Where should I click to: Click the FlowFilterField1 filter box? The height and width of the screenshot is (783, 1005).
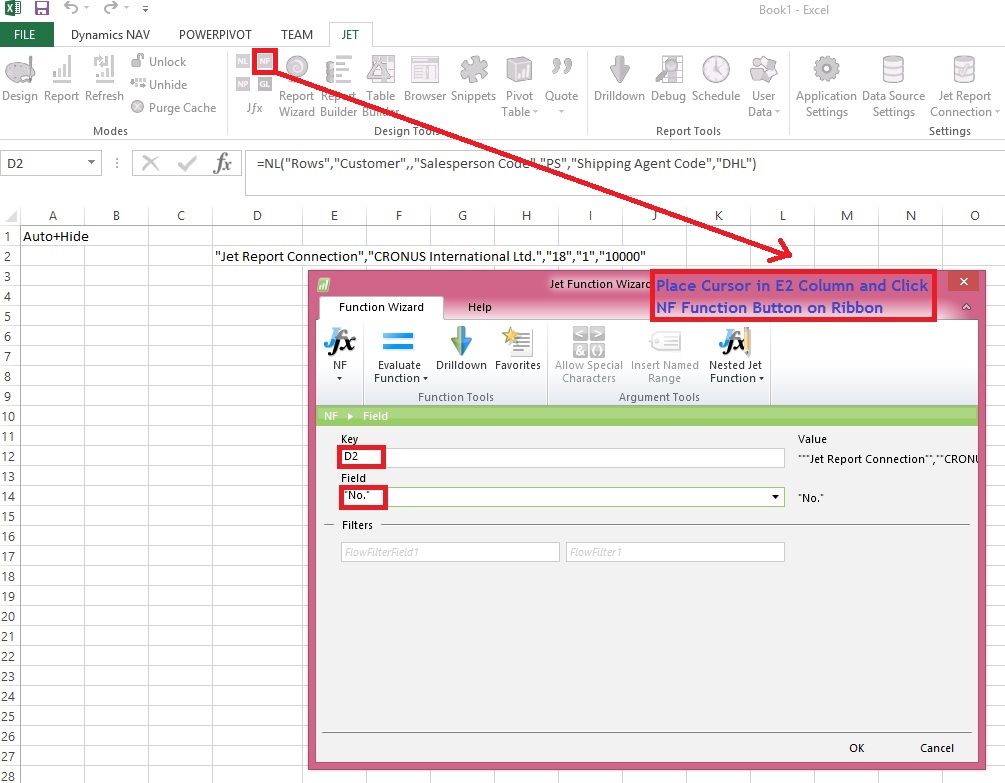[450, 552]
